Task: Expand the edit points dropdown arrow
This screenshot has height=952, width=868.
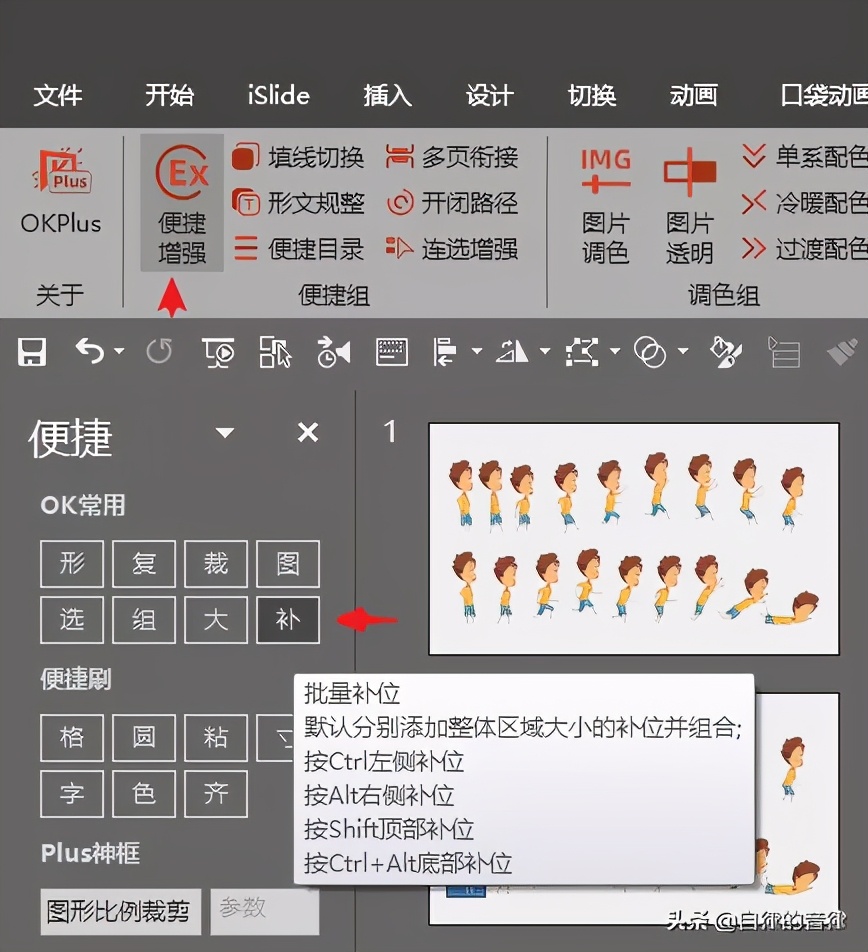Action: pyautogui.click(x=615, y=351)
